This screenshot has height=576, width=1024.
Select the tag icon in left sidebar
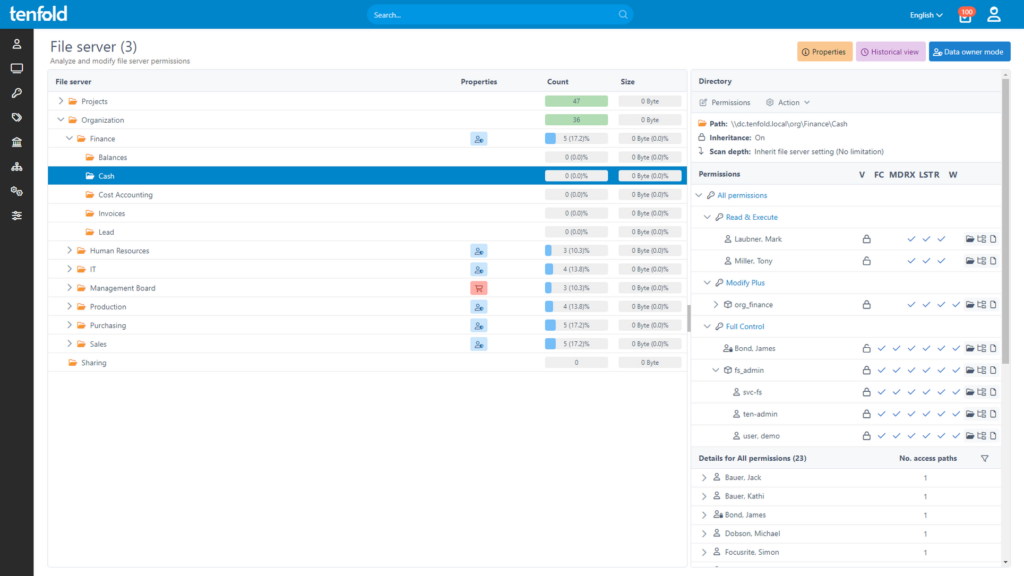17,117
